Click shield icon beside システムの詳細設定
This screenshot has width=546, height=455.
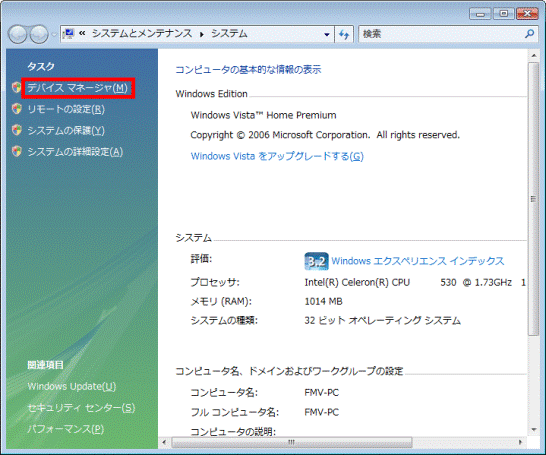point(16,151)
